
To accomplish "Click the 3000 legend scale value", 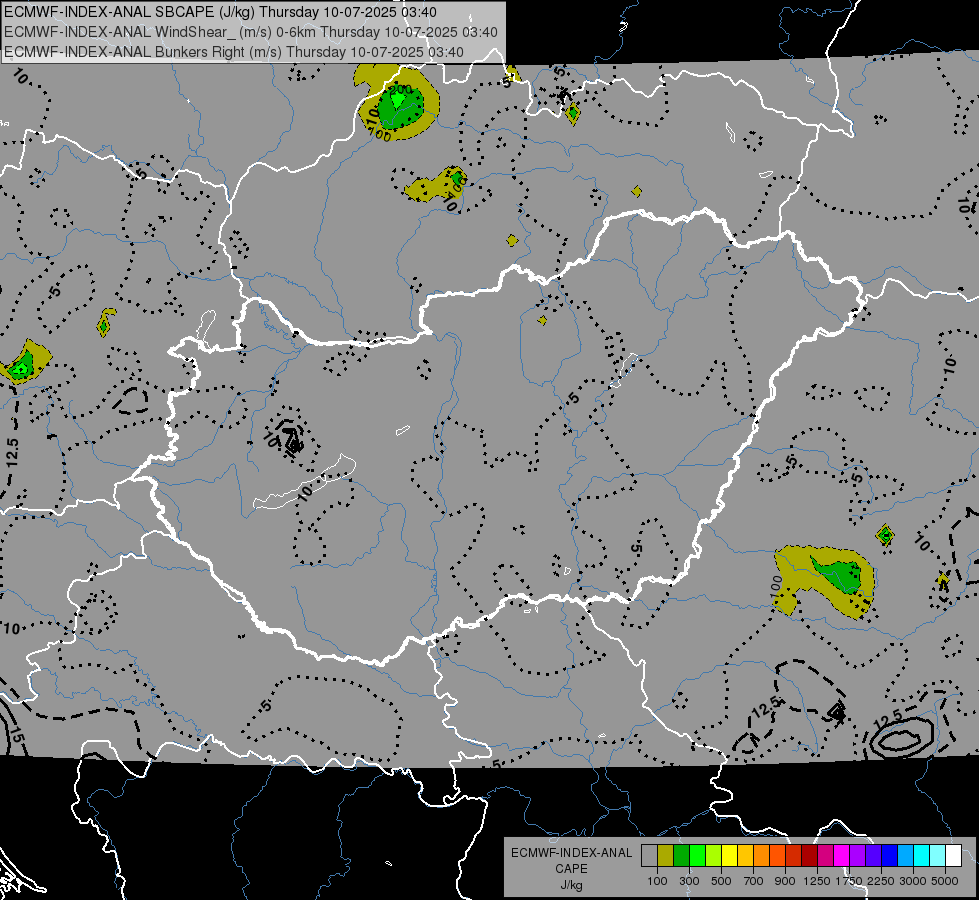I will [913, 881].
